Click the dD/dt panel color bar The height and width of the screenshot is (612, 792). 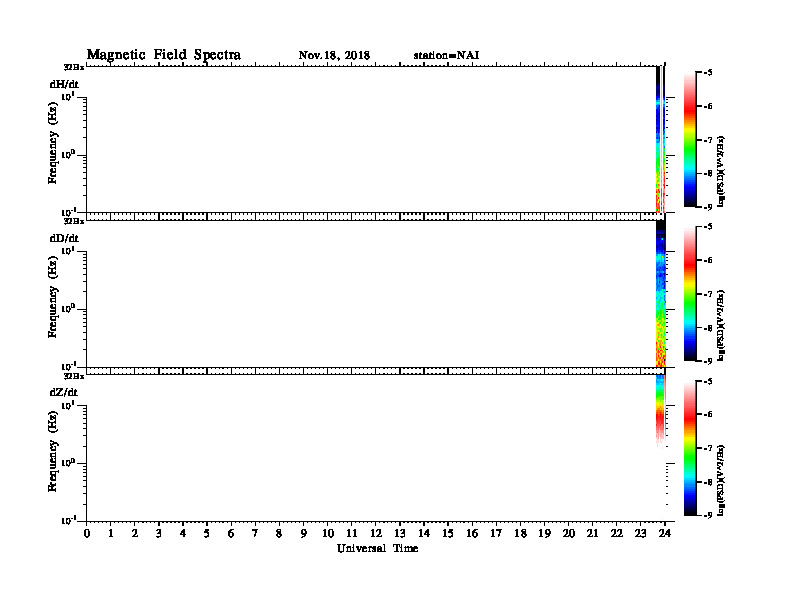tap(690, 294)
